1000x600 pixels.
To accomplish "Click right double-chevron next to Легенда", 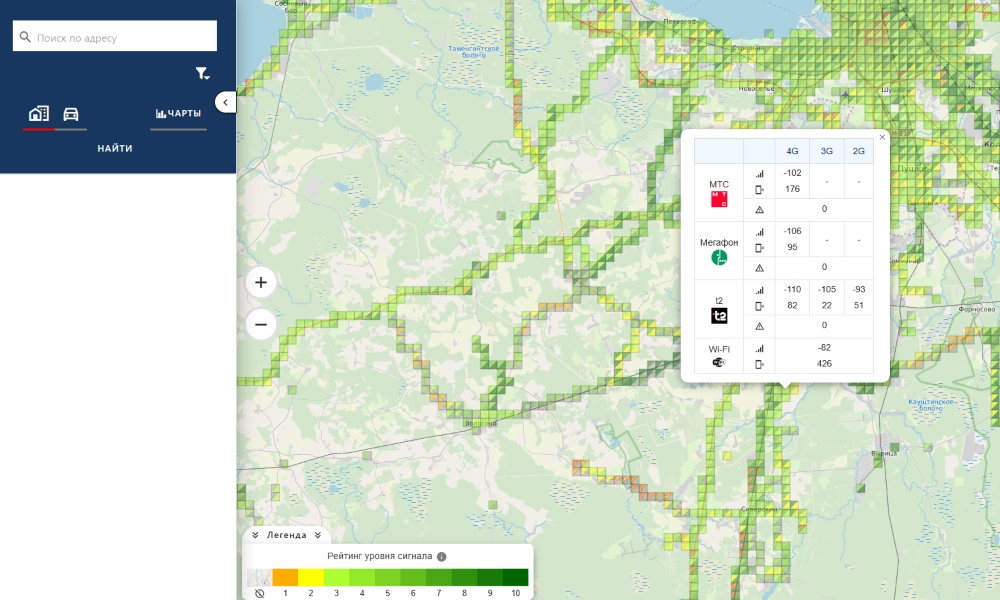I will (x=318, y=535).
